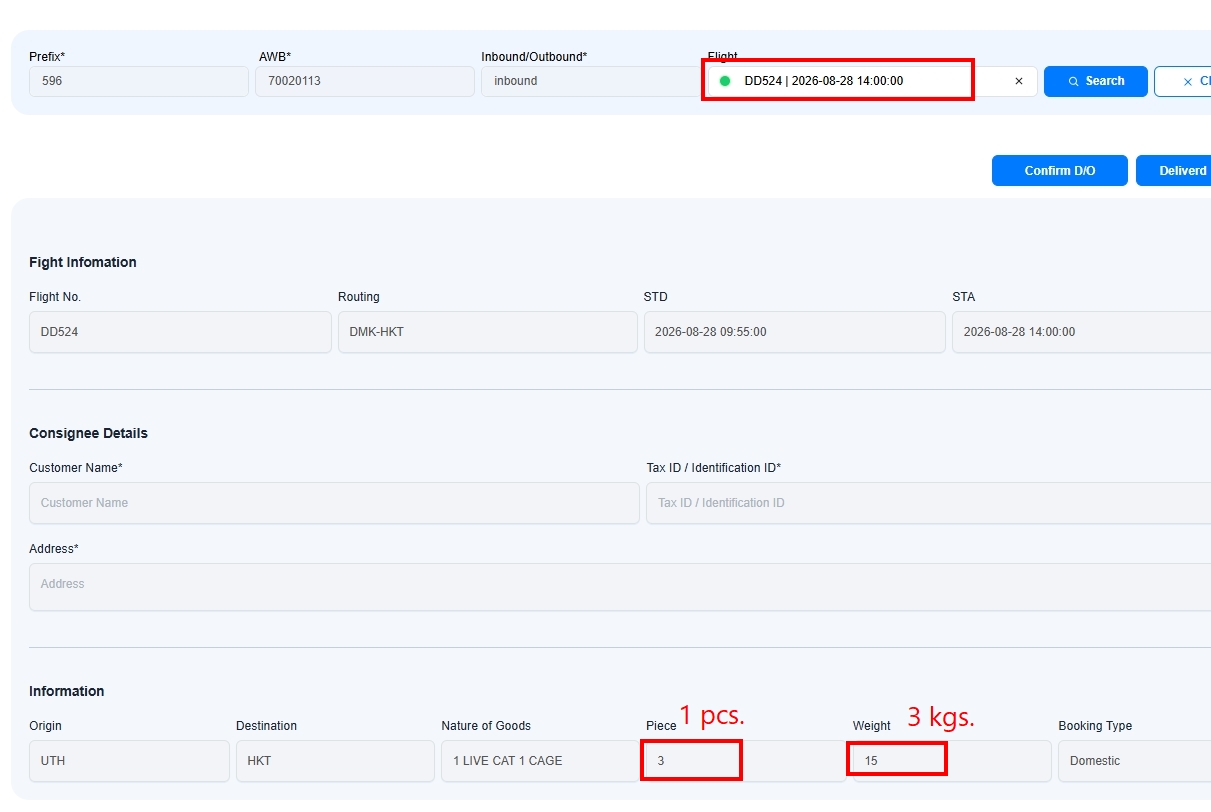Click the green status dot beside DD524
Screen dimensions: 1211x812
pos(725,81)
